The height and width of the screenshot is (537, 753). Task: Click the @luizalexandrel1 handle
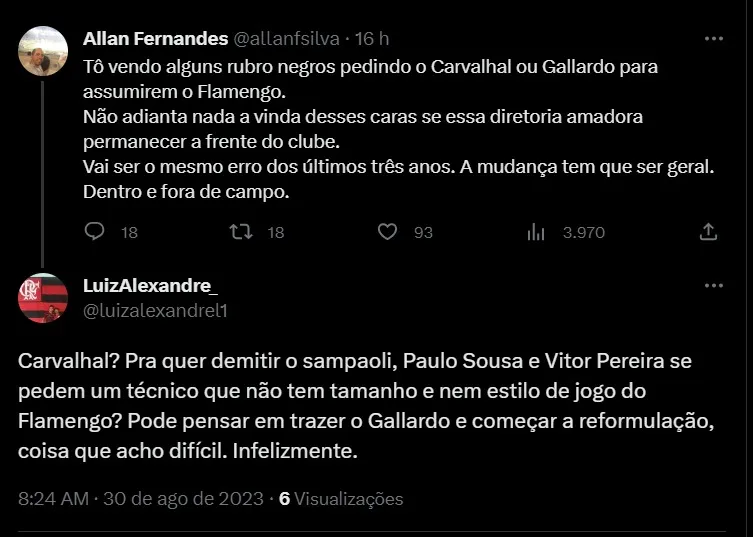(156, 310)
